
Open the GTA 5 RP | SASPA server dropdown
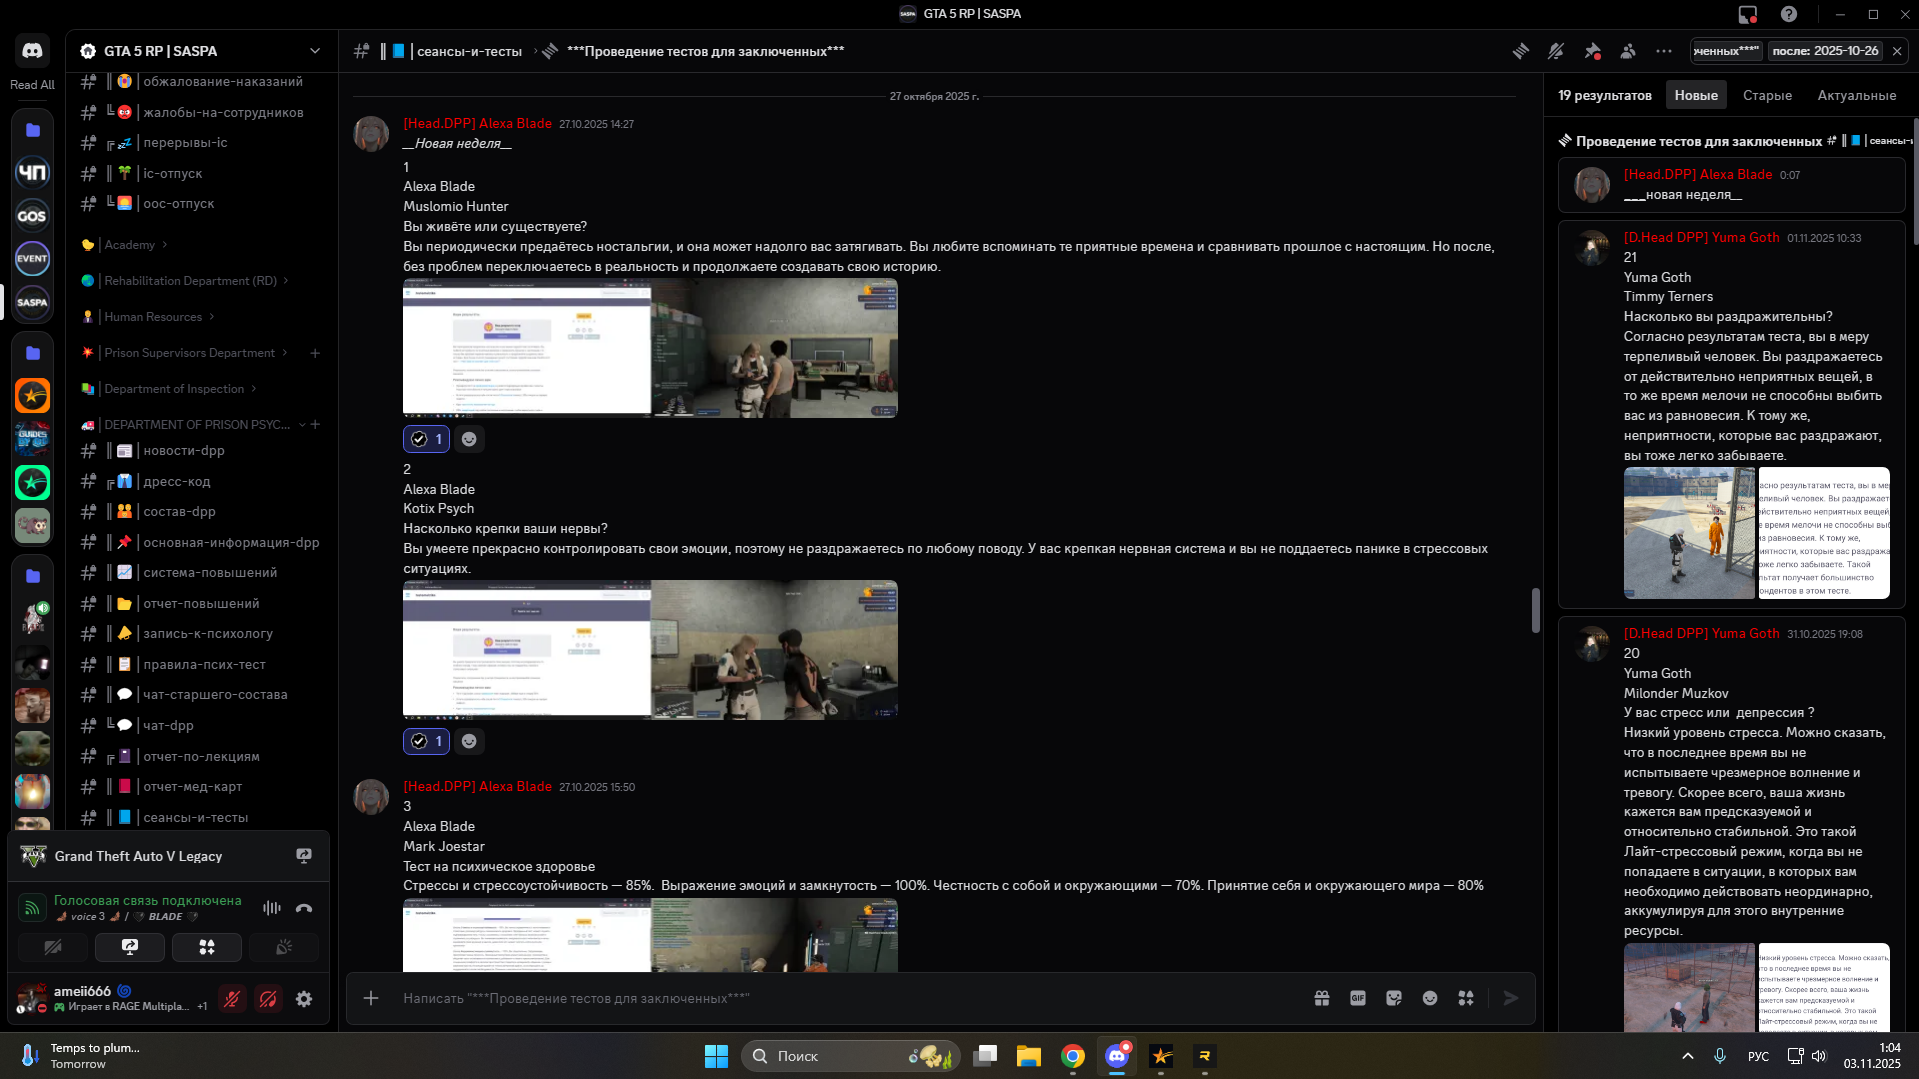(x=315, y=51)
